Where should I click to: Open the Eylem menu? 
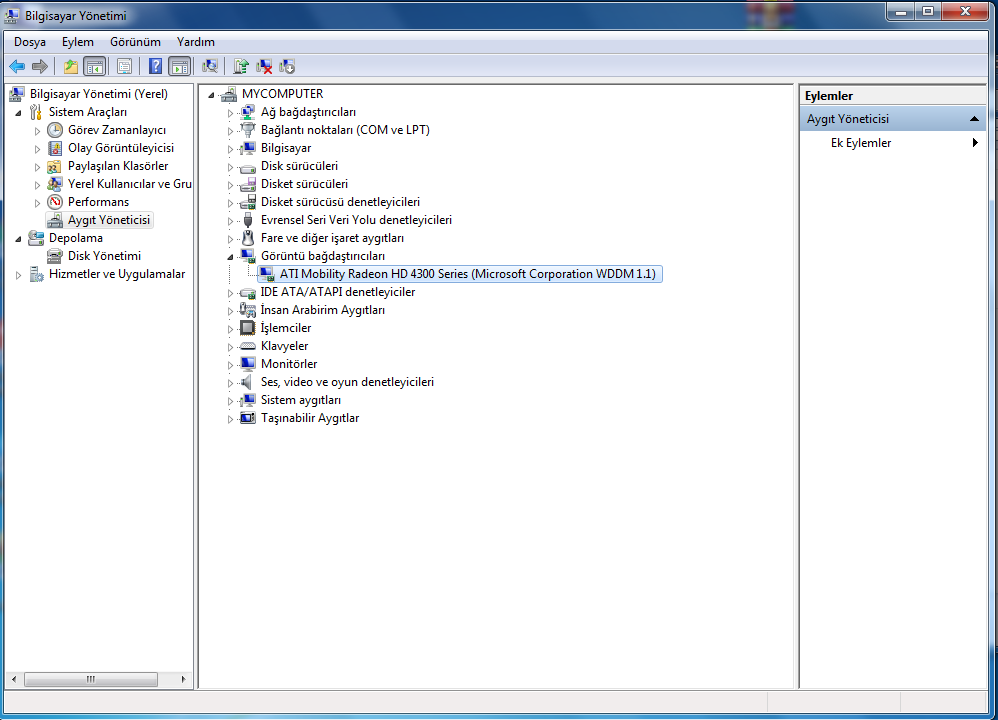click(78, 42)
